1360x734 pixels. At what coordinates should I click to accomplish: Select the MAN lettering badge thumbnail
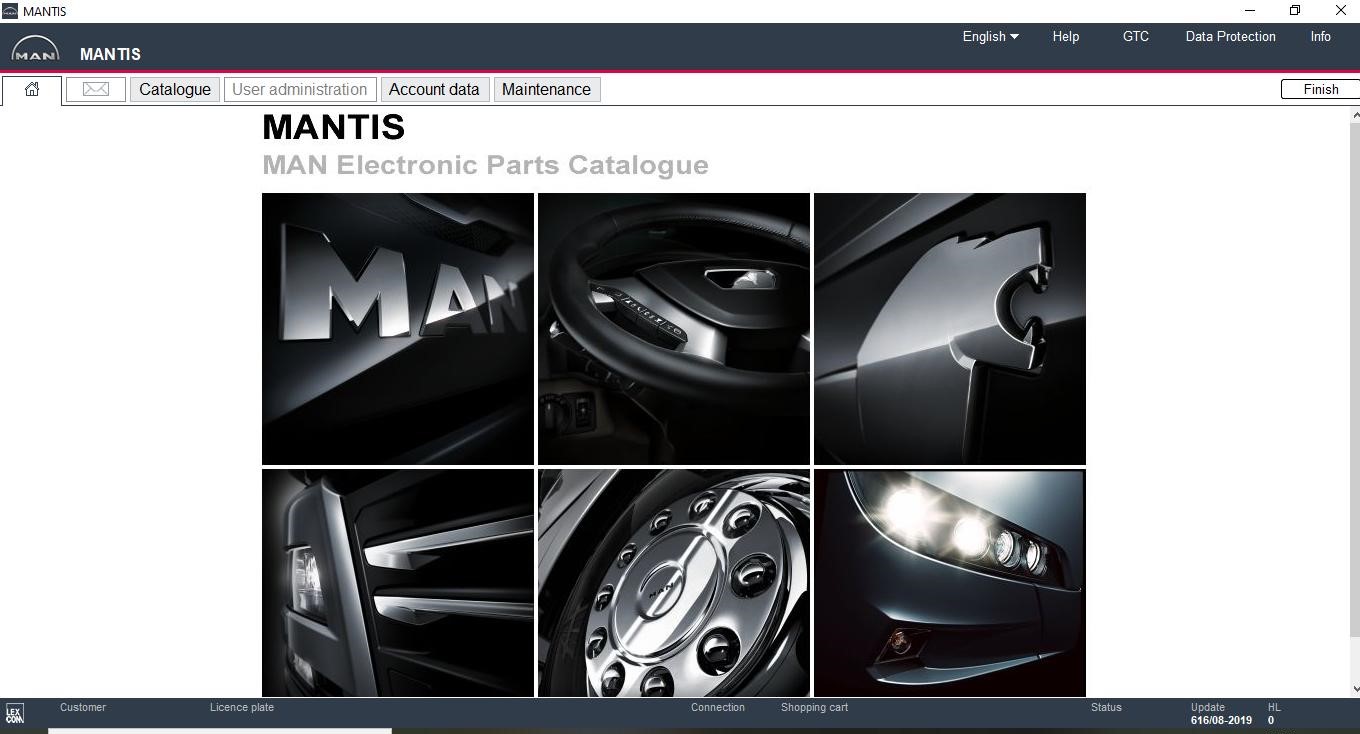398,329
